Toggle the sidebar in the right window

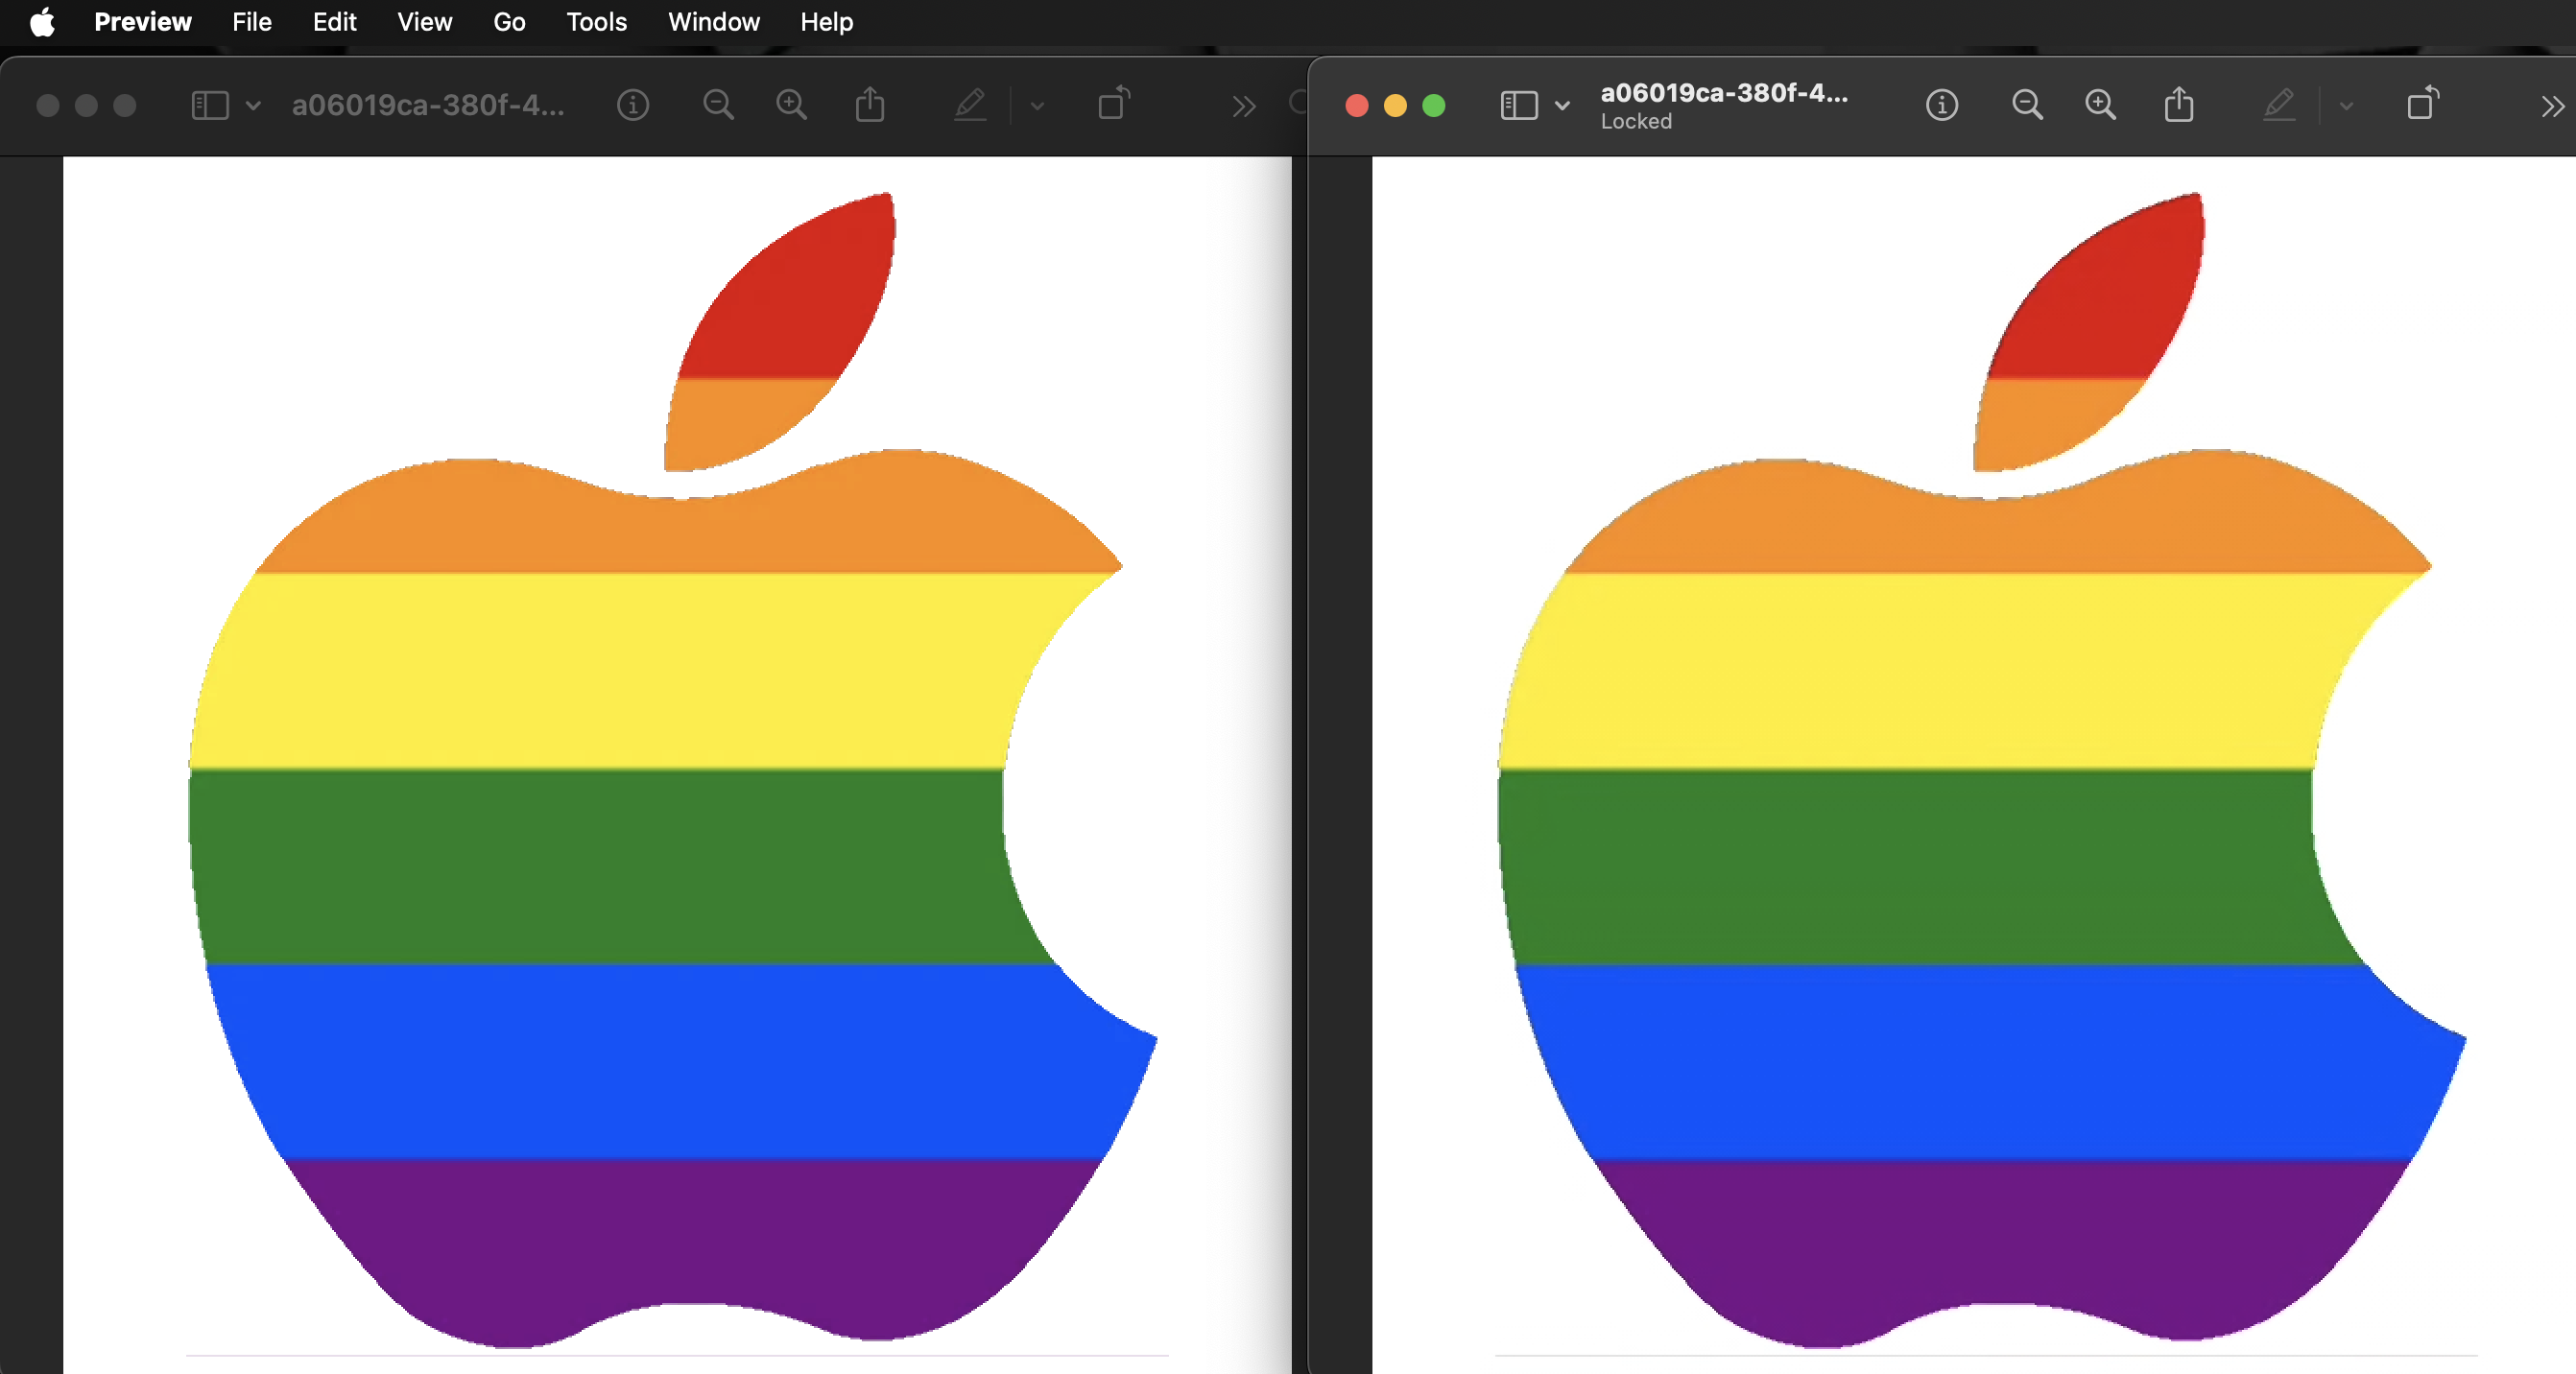click(1518, 105)
